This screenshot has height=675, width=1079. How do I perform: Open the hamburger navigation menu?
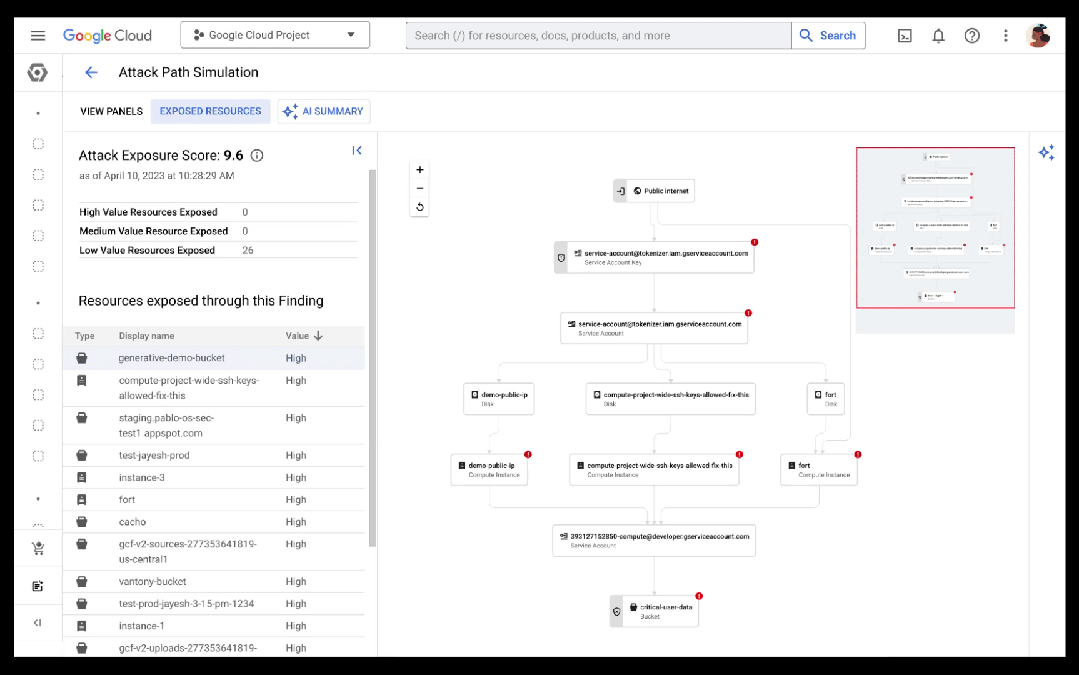[38, 36]
